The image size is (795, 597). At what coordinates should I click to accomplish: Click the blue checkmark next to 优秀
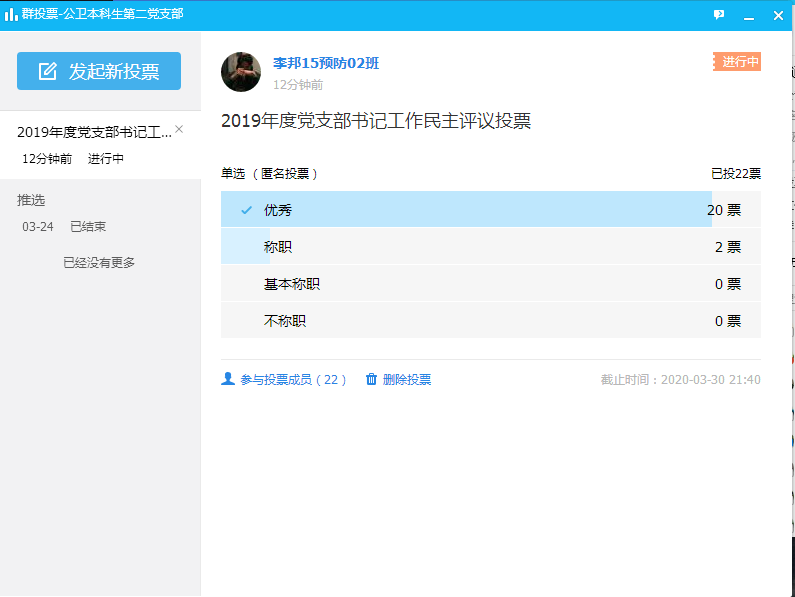point(246,210)
